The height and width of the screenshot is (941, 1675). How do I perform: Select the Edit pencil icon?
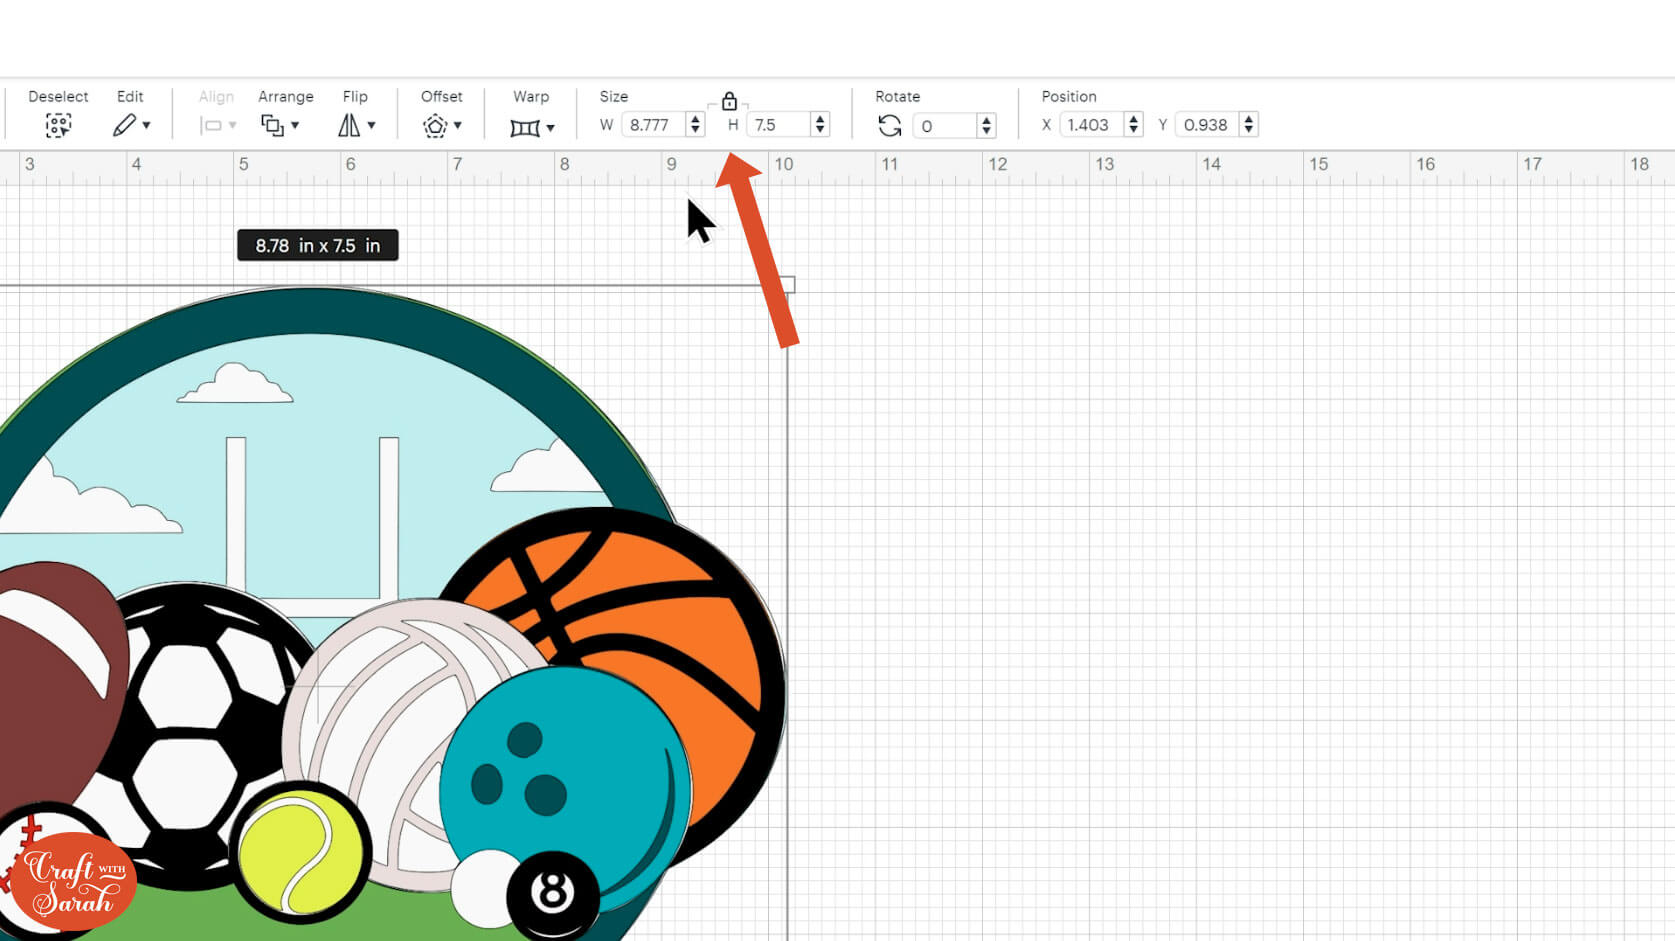(x=125, y=126)
